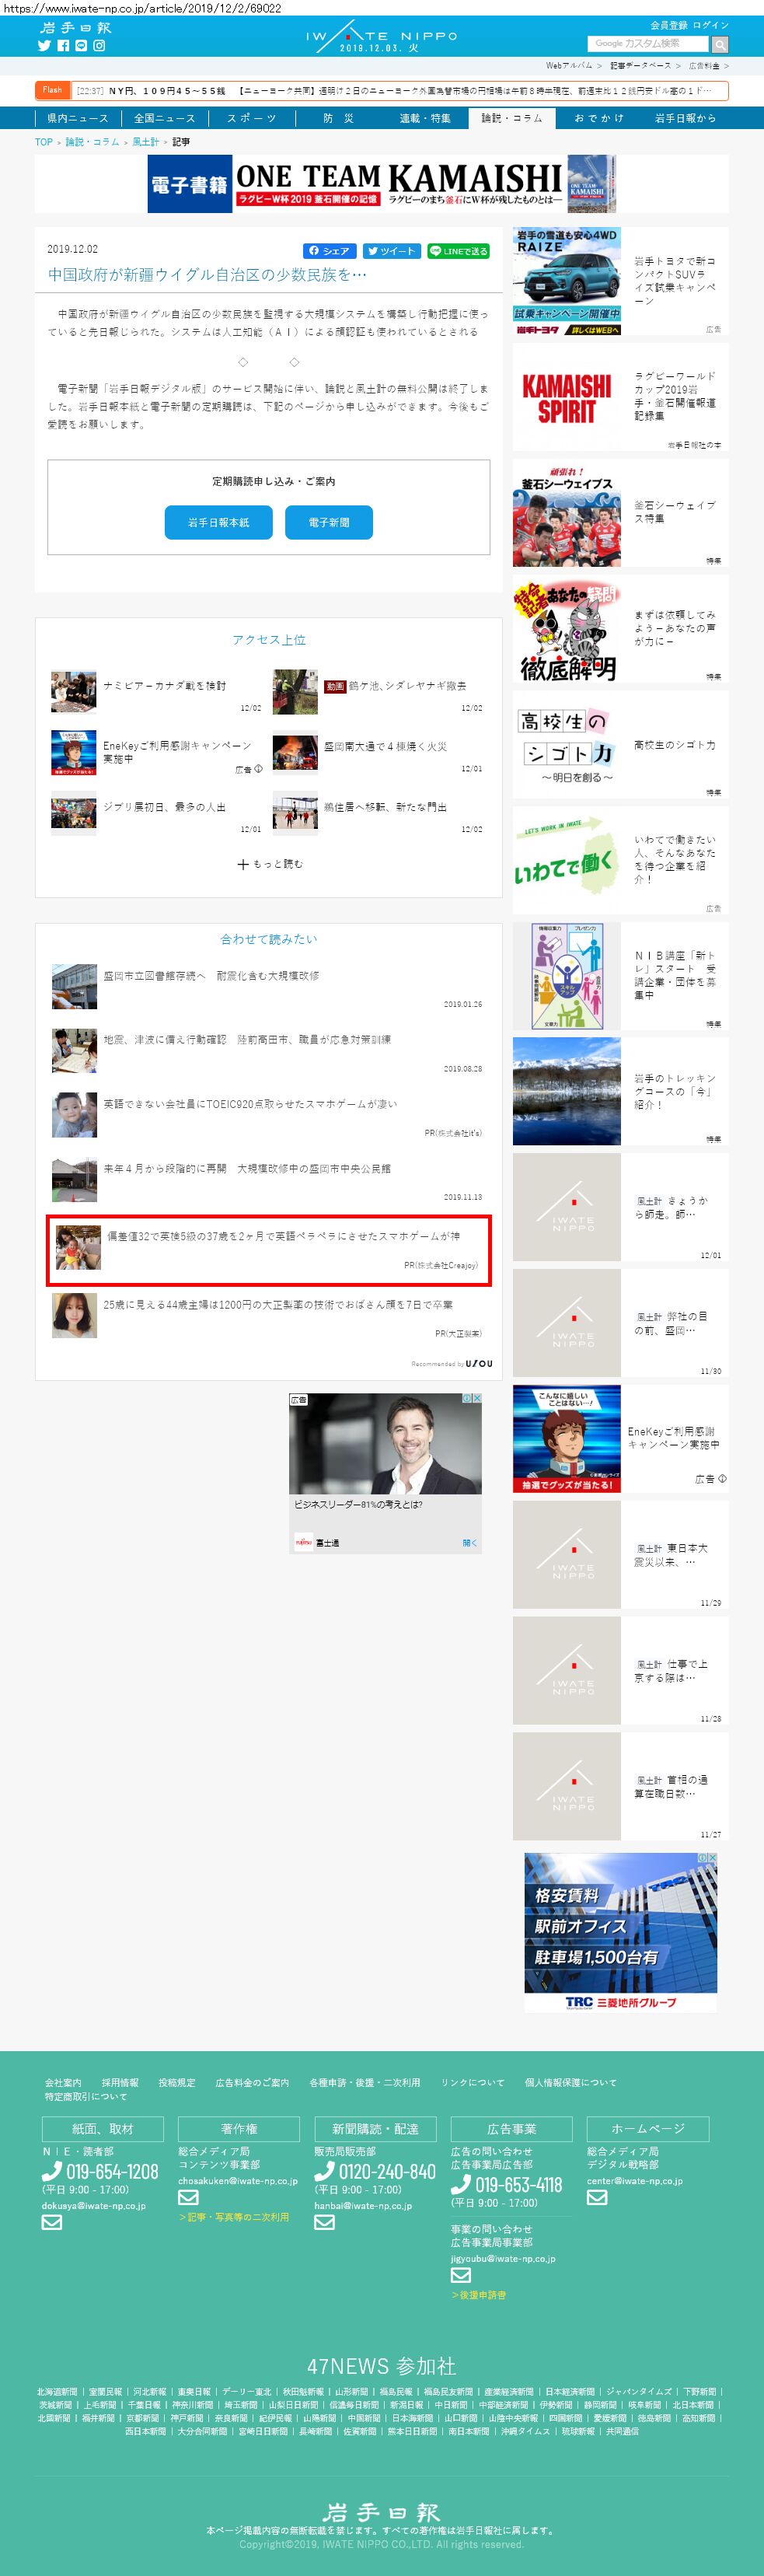Open the 開く arrow on Fujitsu ad

pyautogui.click(x=470, y=1542)
